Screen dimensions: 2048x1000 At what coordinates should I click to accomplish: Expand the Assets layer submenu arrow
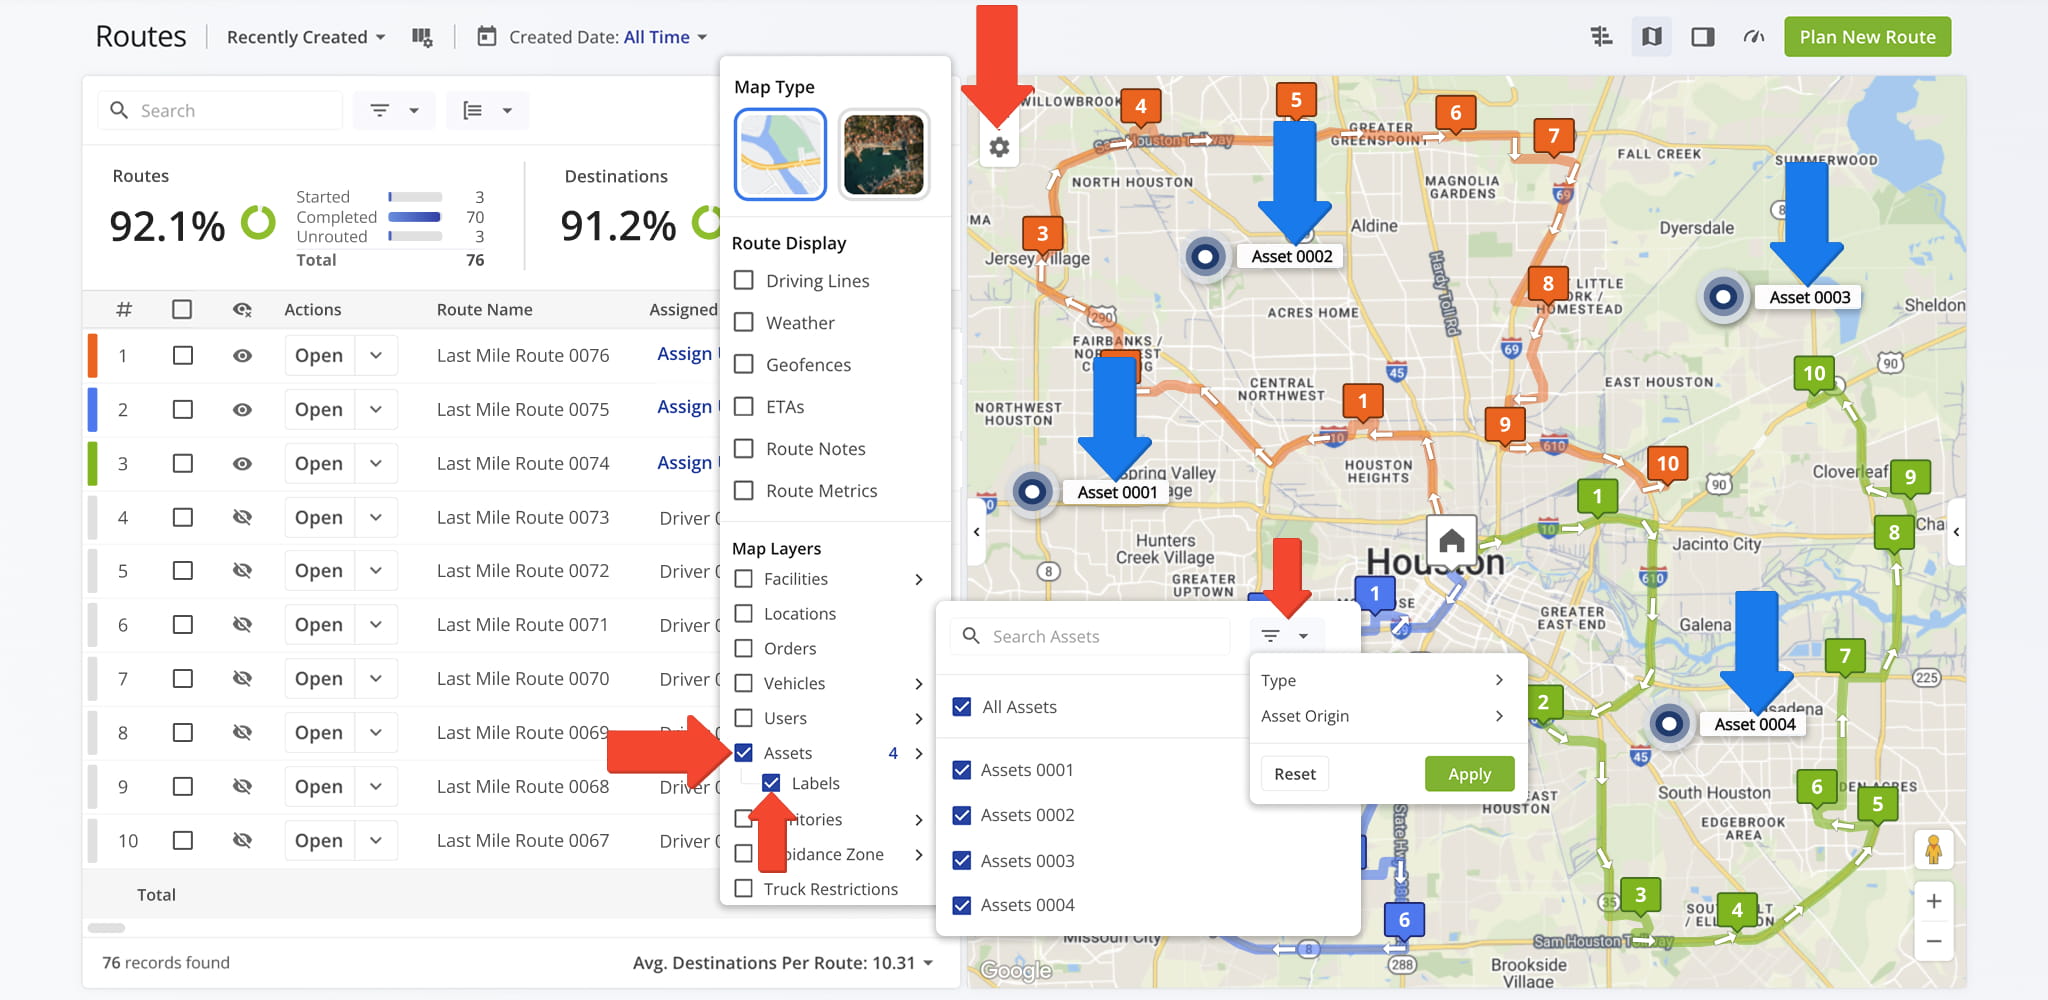(x=918, y=753)
